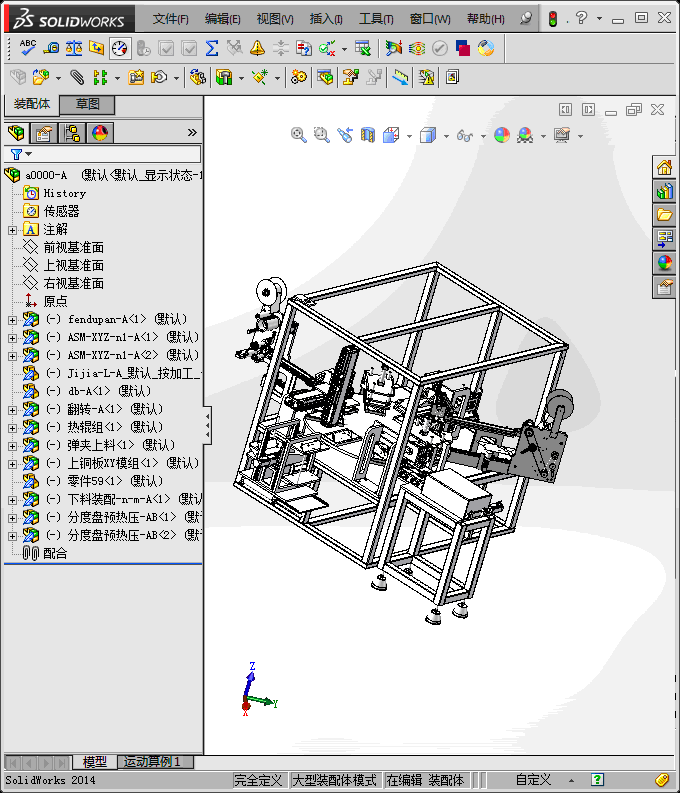This screenshot has width=680, height=793.
Task: Open the 工具(T) menu
Action: tap(376, 19)
